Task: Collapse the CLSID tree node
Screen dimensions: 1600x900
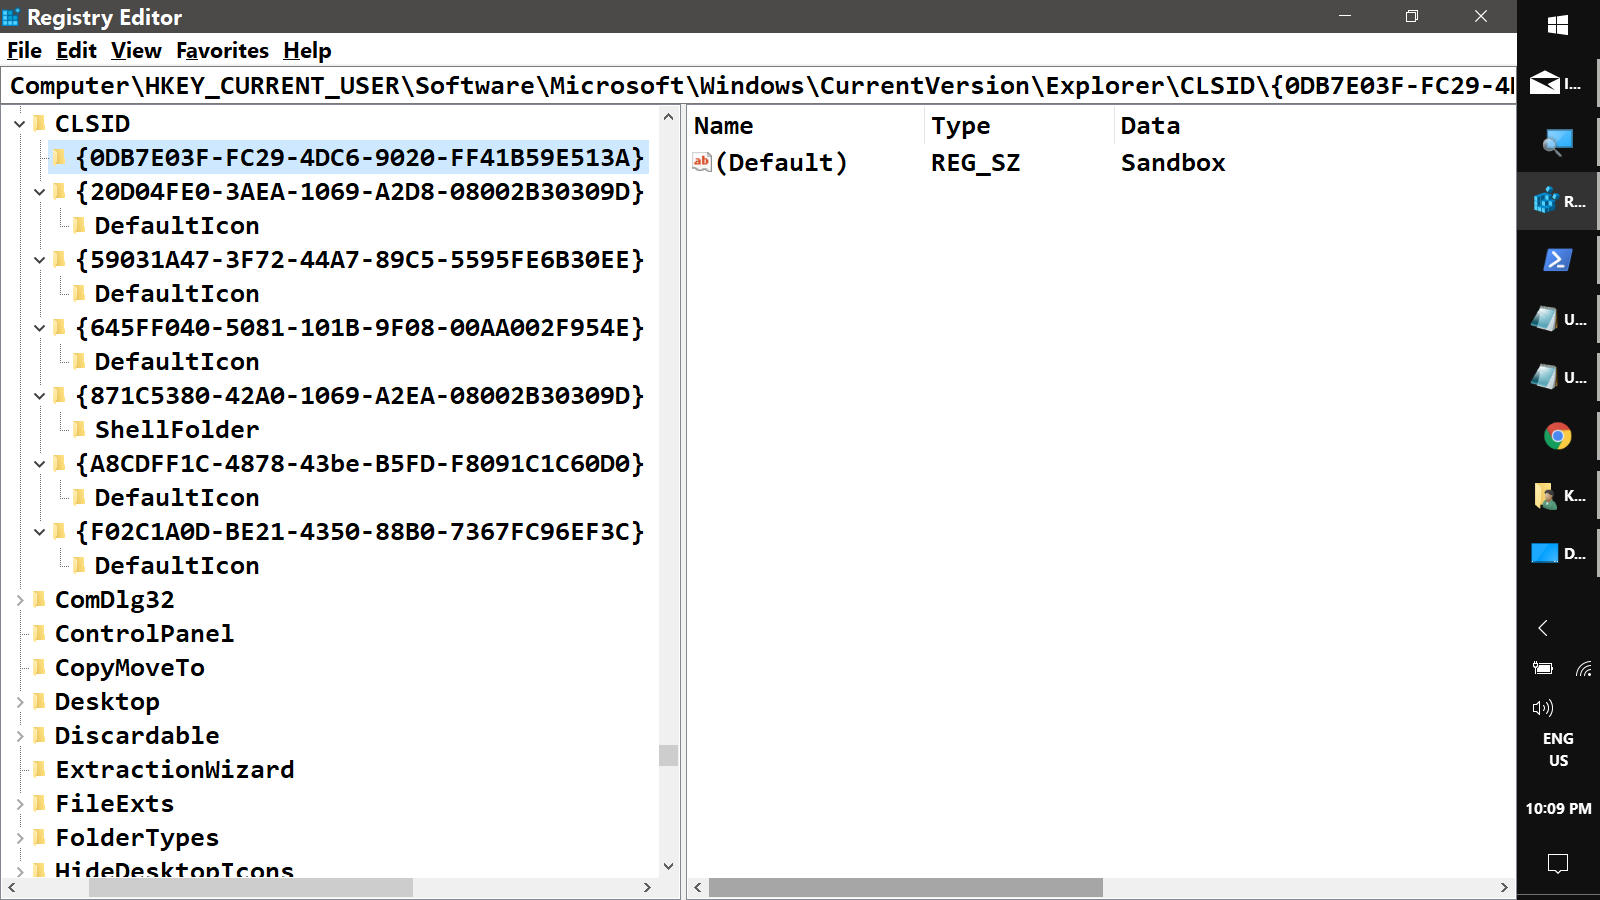Action: [20, 124]
